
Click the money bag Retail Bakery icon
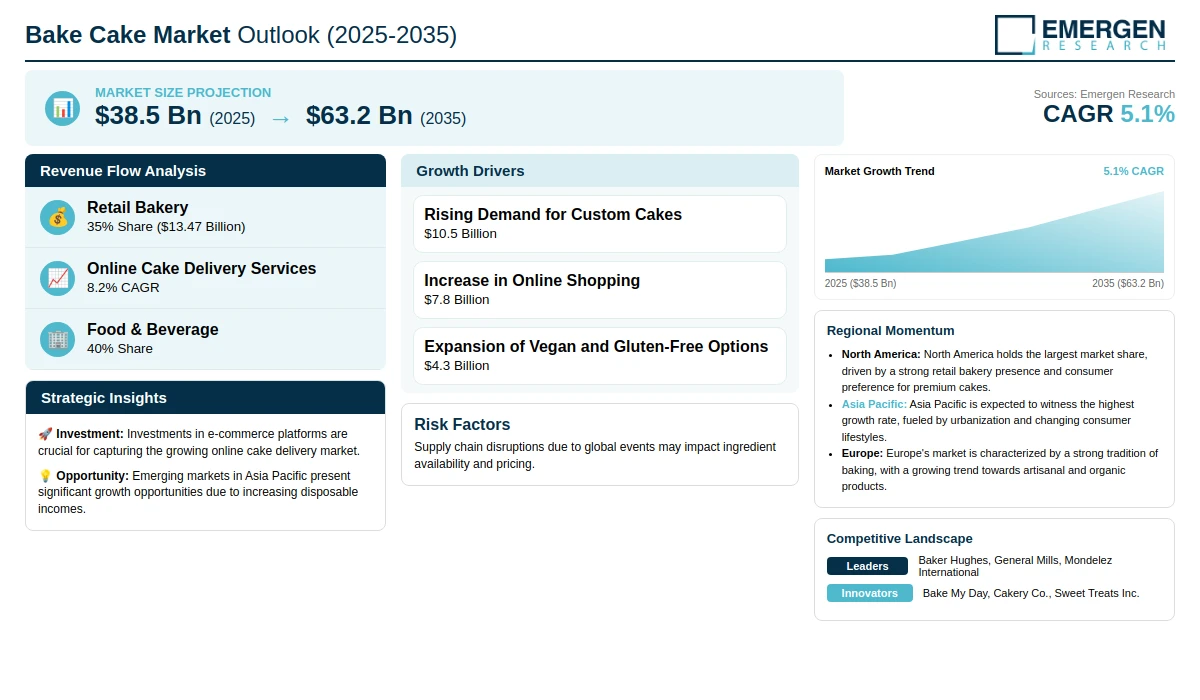pos(58,217)
